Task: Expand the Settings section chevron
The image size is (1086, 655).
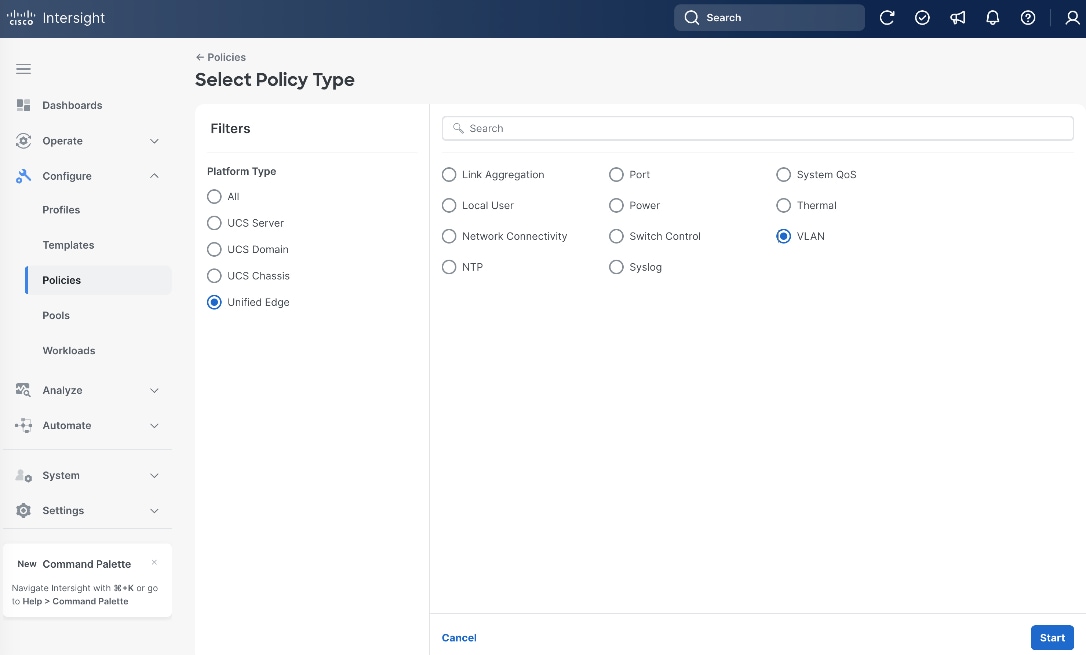Action: tap(154, 511)
